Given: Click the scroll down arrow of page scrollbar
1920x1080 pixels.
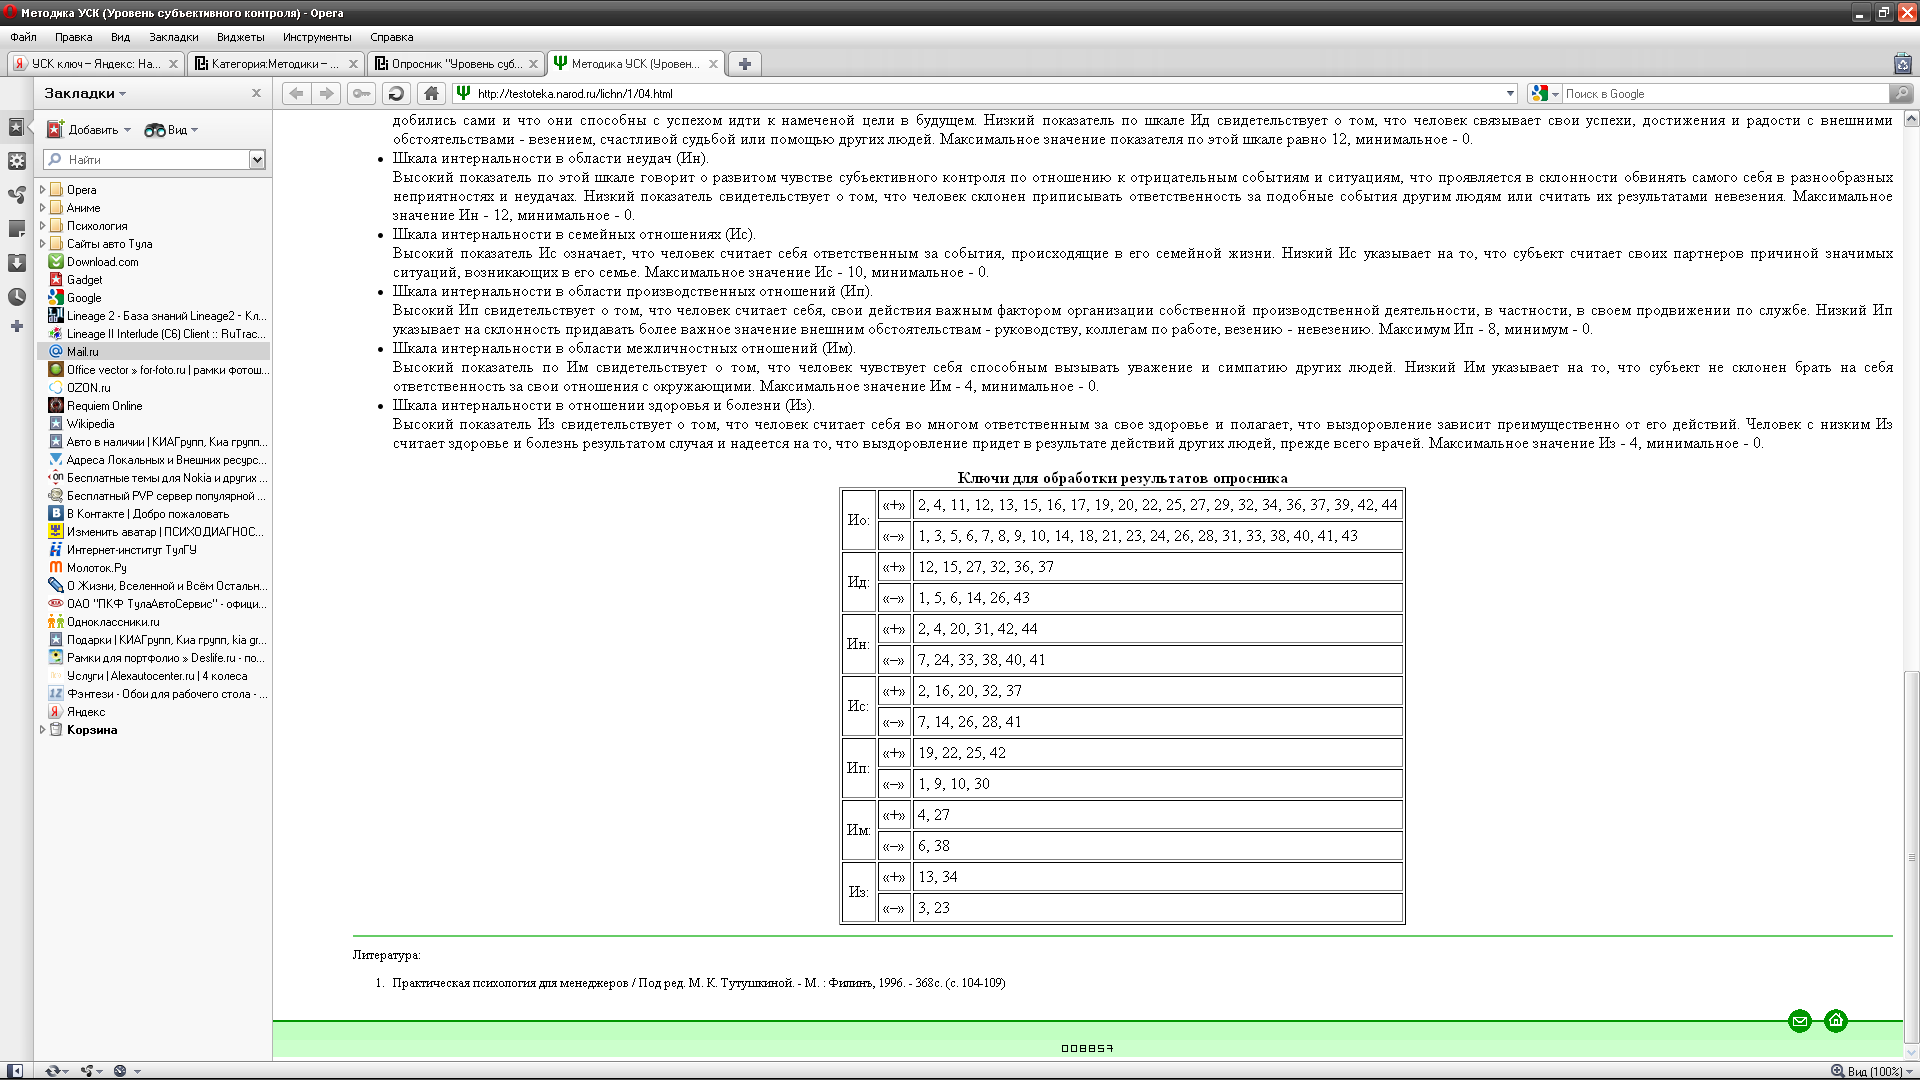Looking at the screenshot, I should (1912, 1052).
